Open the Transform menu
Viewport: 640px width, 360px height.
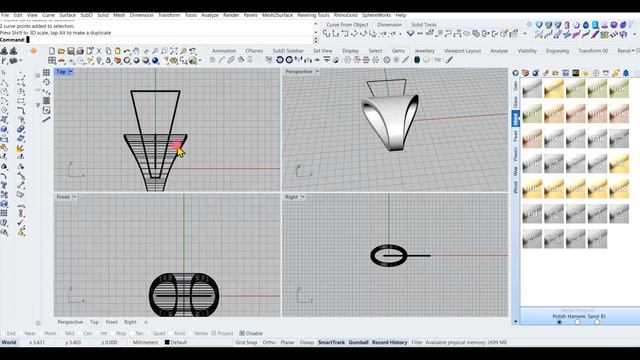[x=169, y=15]
